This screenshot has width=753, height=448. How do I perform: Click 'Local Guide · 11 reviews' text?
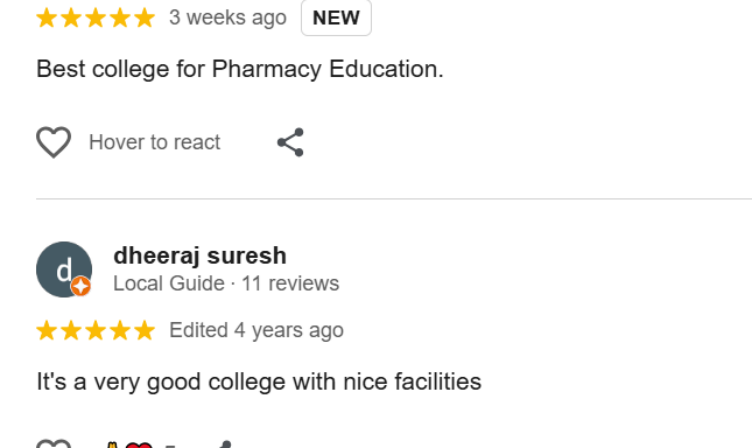(226, 283)
